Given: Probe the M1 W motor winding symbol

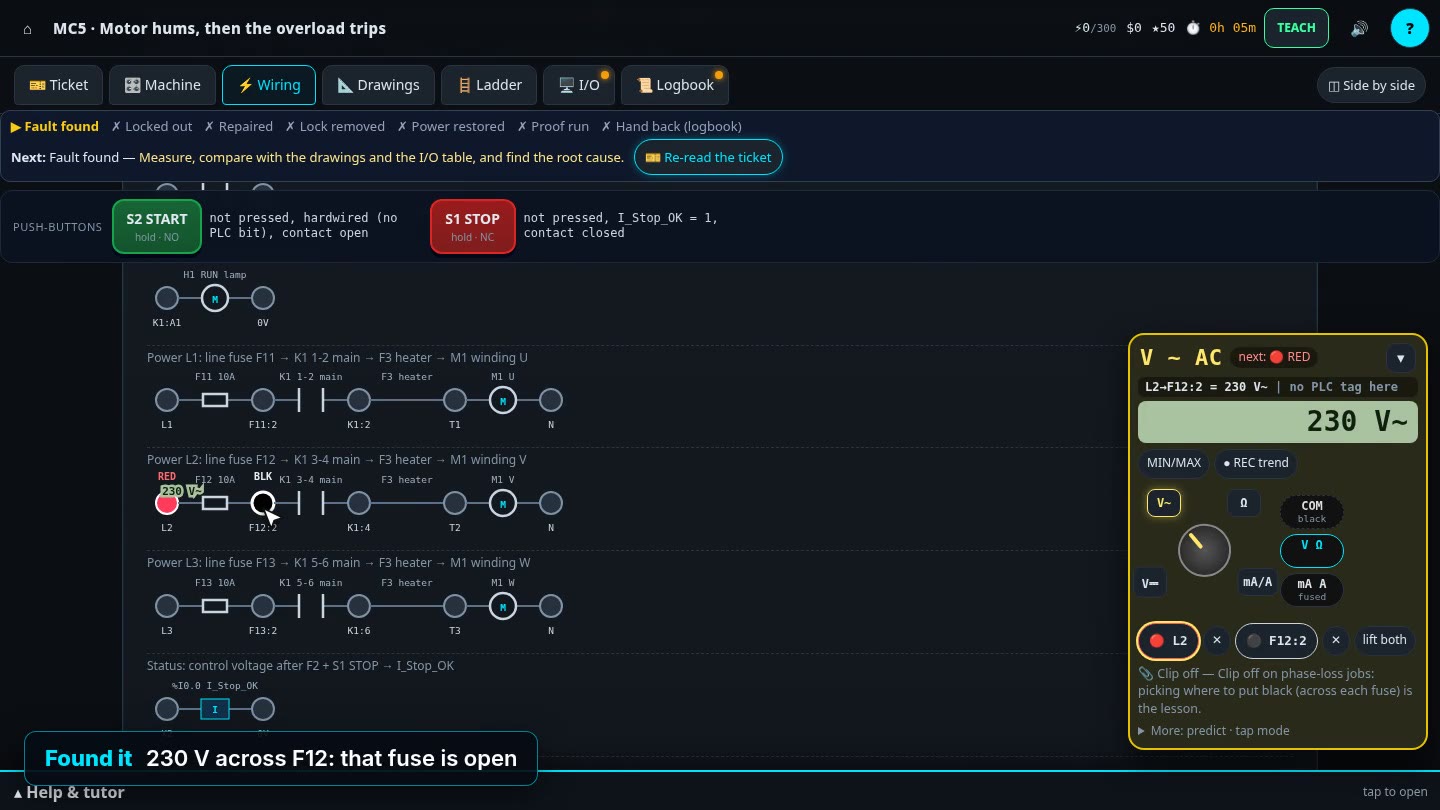Looking at the screenshot, I should pyautogui.click(x=503, y=607).
